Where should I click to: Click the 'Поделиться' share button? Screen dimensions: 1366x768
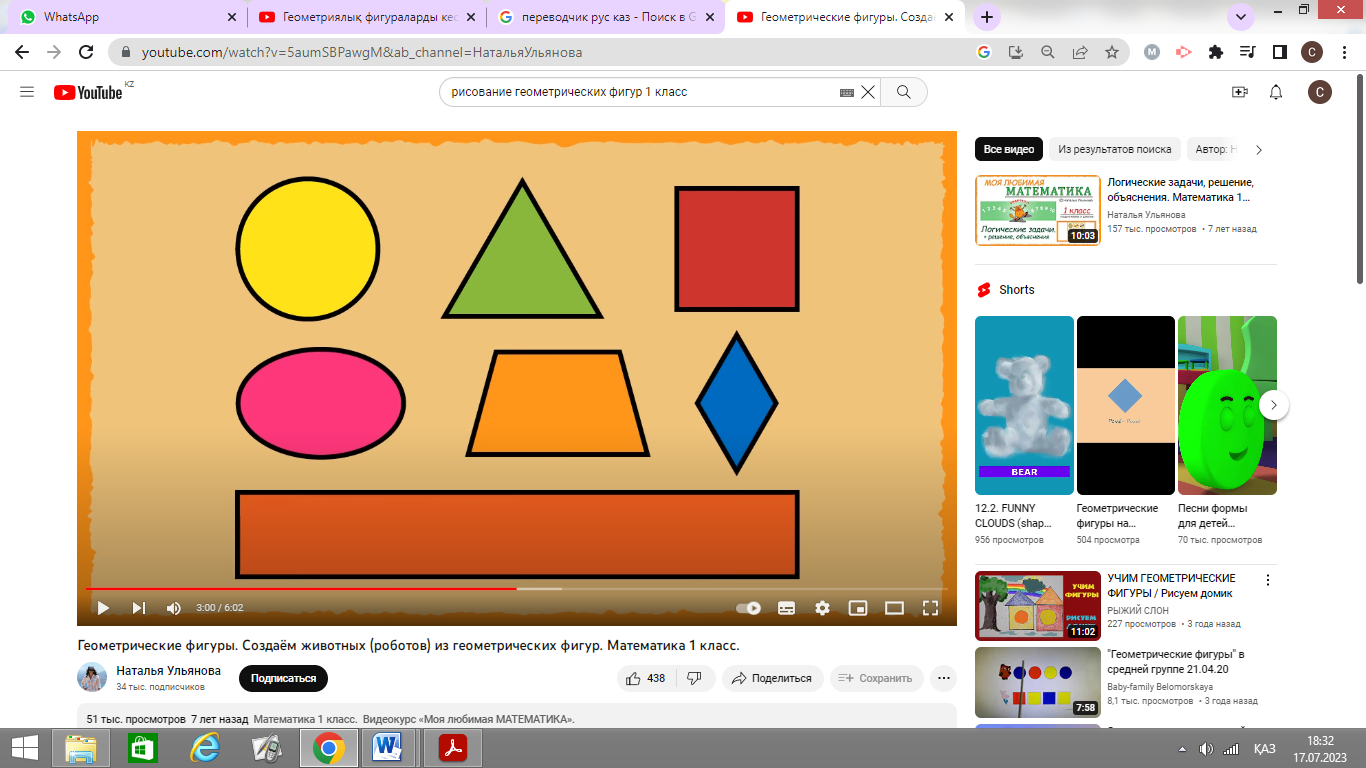click(773, 678)
